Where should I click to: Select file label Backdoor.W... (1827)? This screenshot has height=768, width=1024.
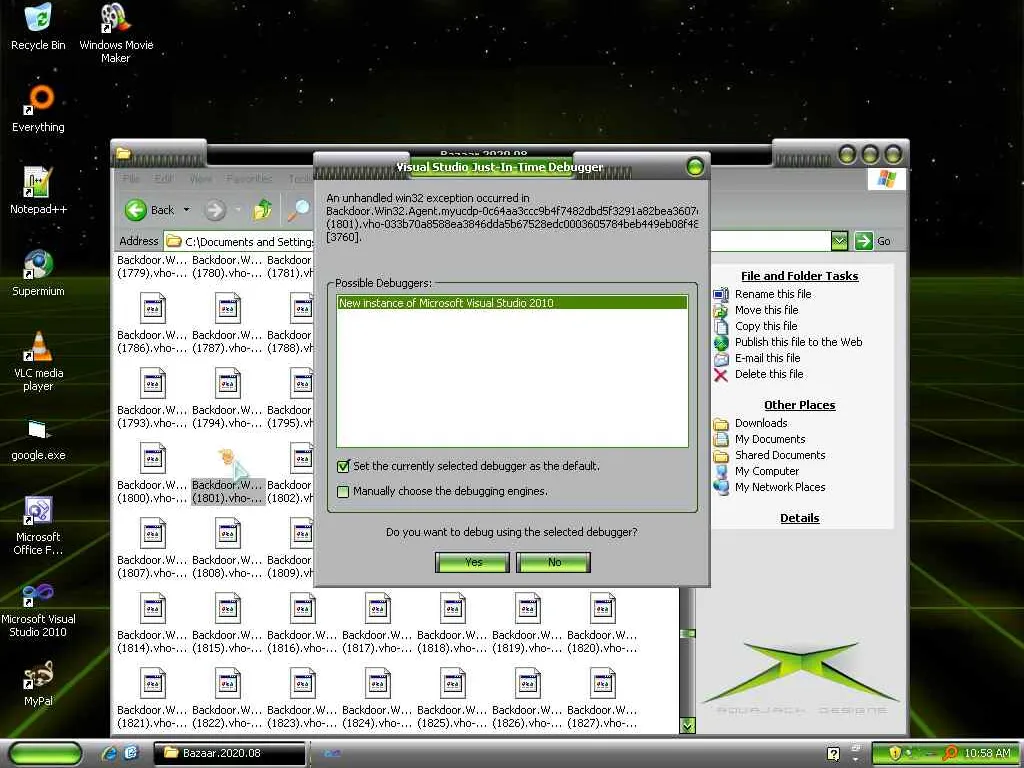(602, 716)
